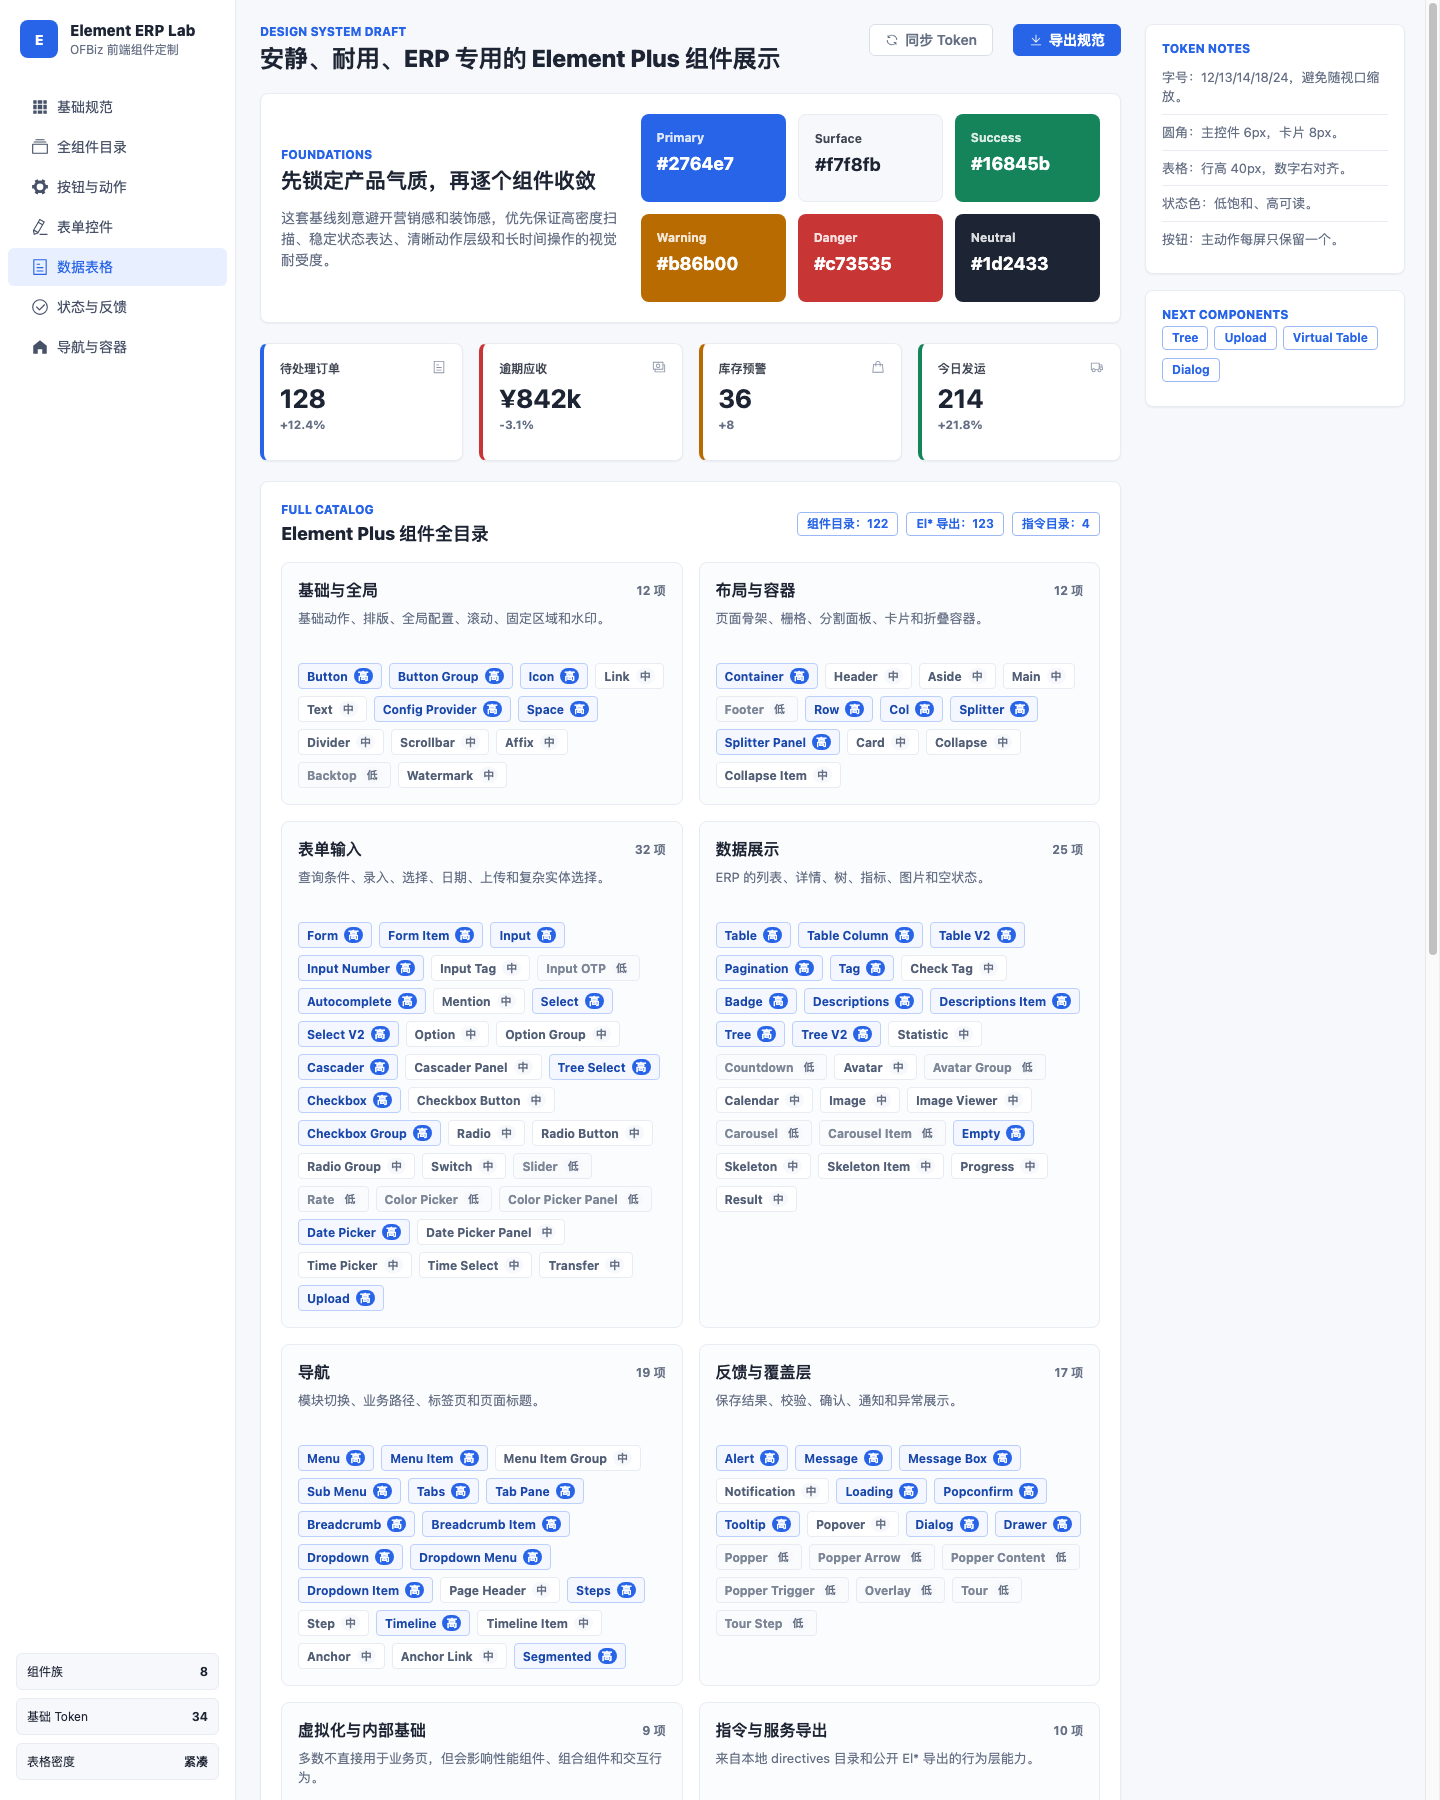The width and height of the screenshot is (1440, 1800).
Task: Click the El* 导出: 123 tag
Action: point(955,524)
